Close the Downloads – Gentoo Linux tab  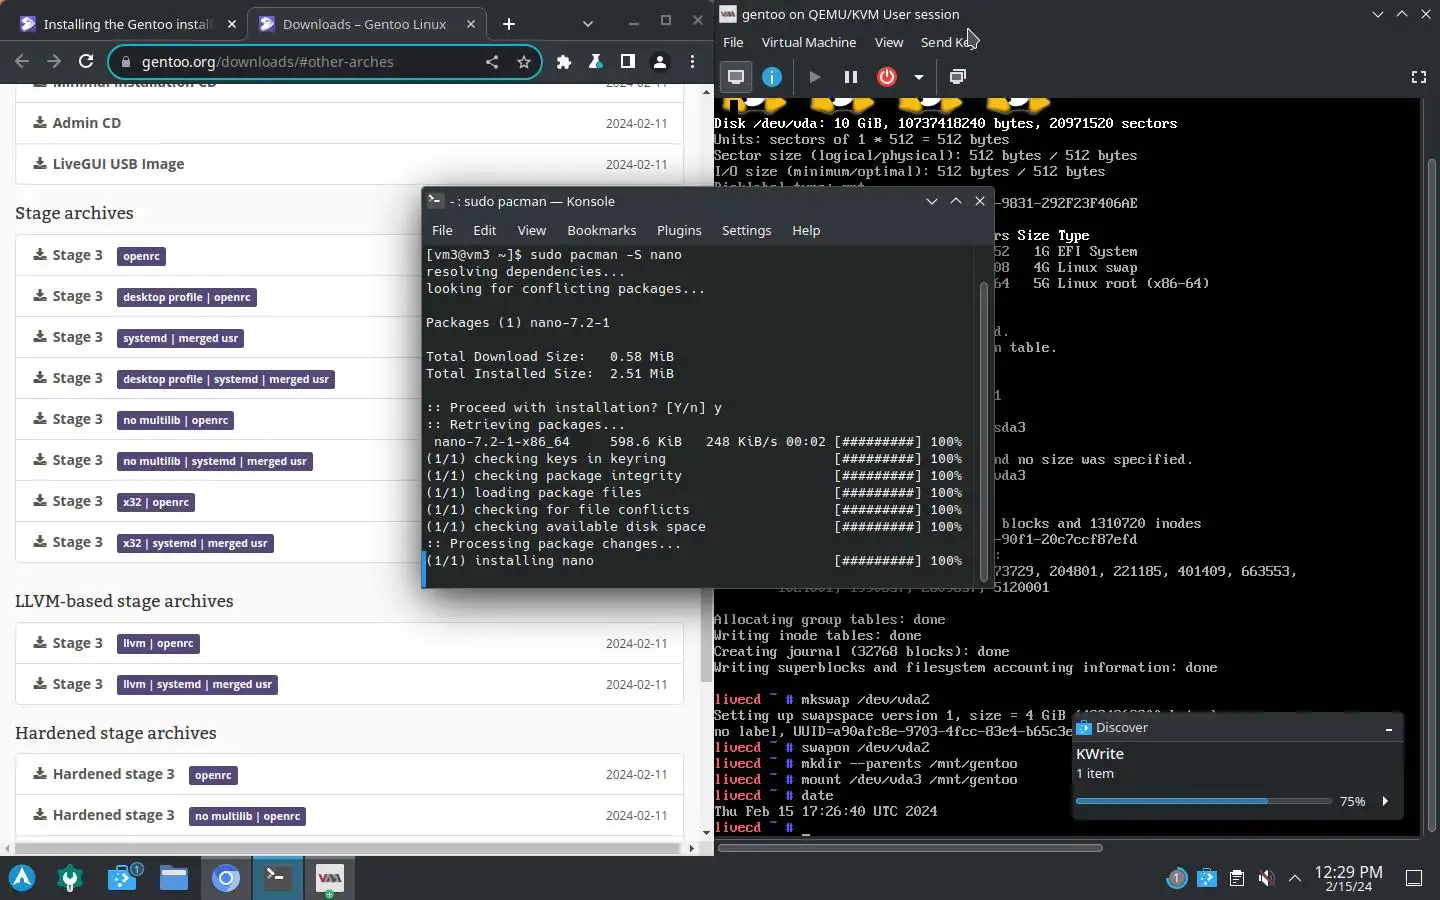[x=471, y=24]
